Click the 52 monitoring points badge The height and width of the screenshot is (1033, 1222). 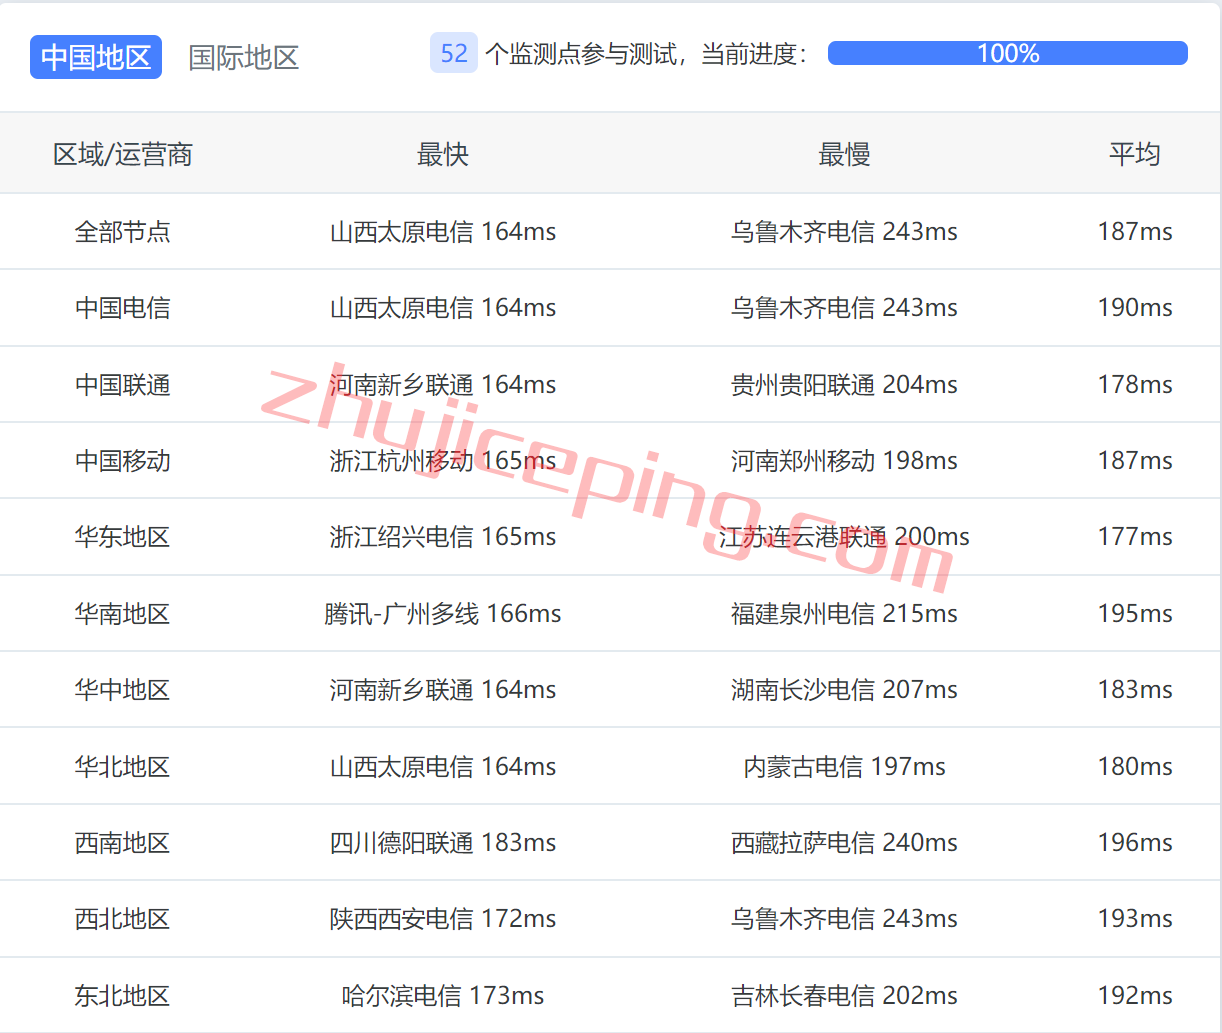click(454, 52)
